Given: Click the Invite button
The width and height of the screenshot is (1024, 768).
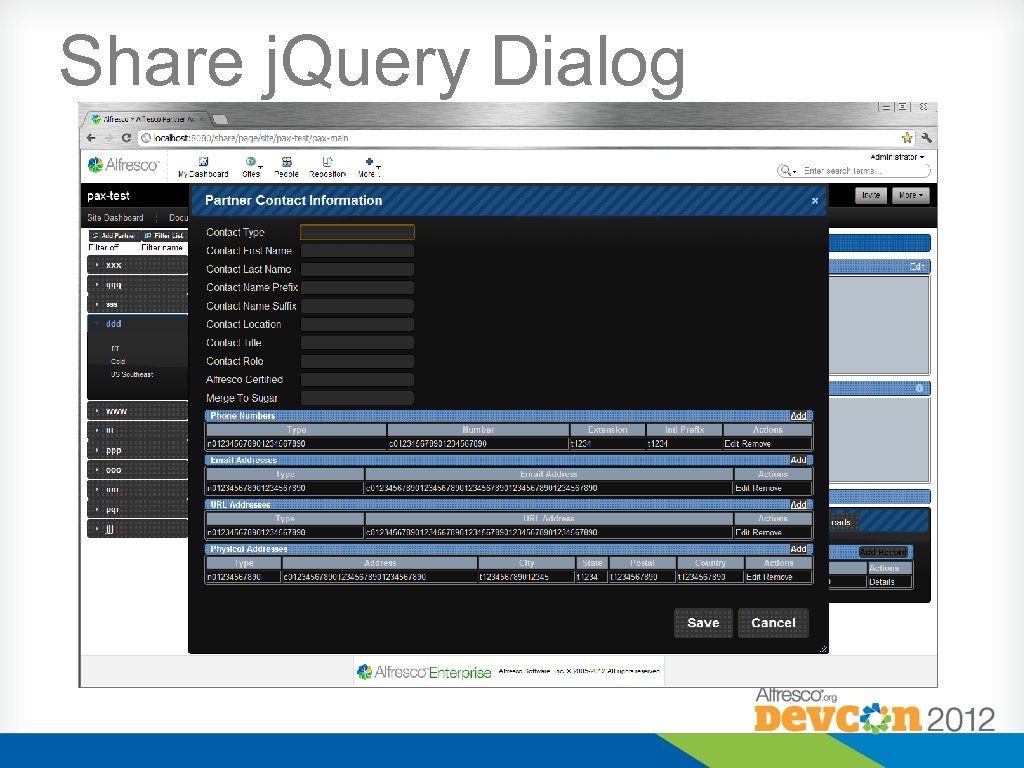Looking at the screenshot, I should point(871,195).
